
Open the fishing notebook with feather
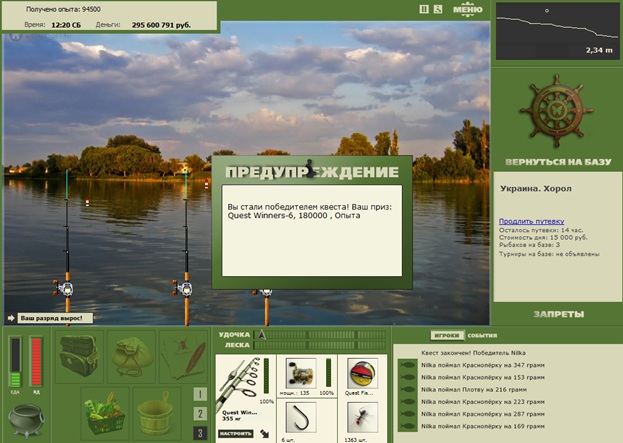tap(184, 356)
